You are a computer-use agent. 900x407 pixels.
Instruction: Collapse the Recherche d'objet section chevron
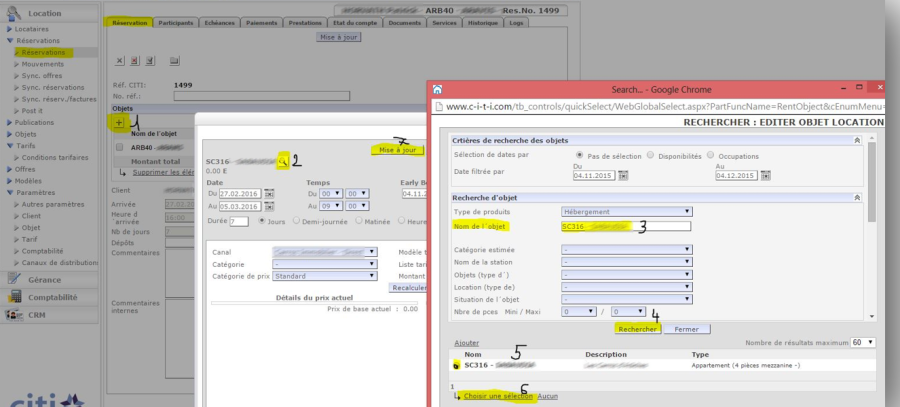(856, 197)
